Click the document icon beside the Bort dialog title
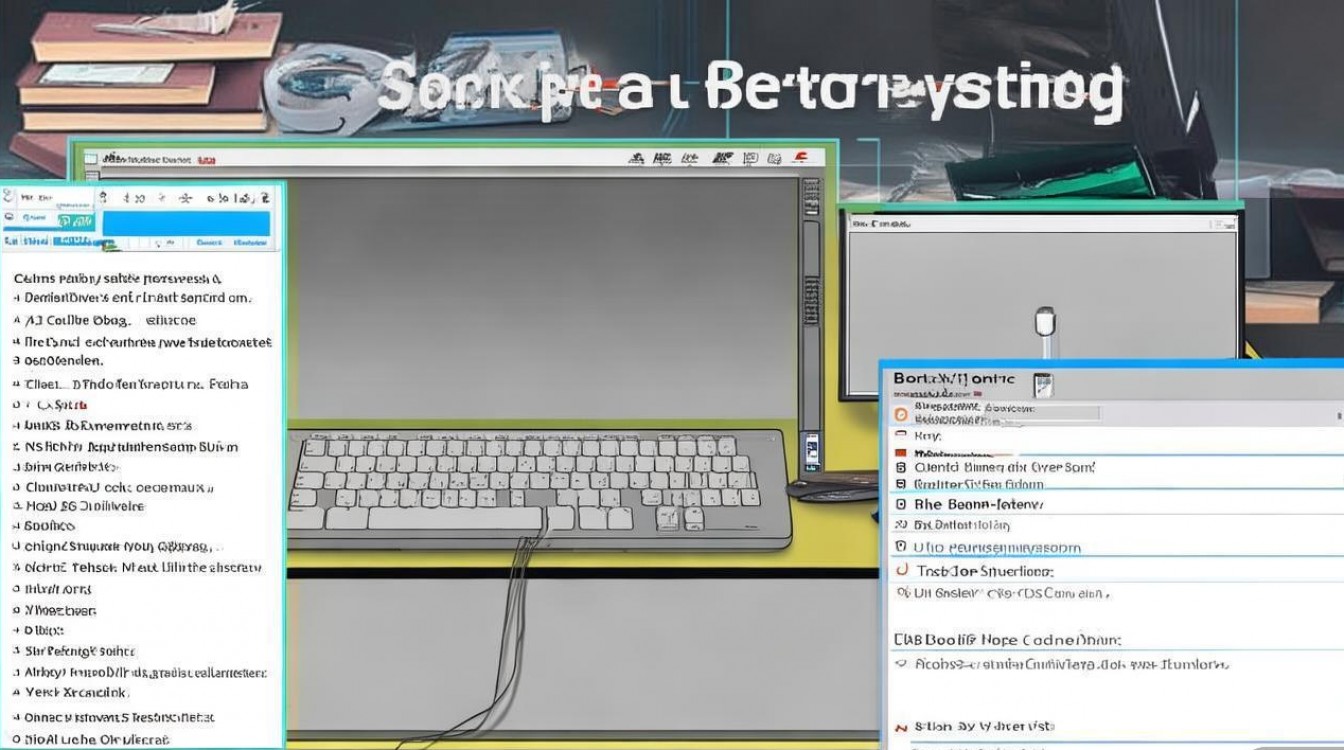1344x750 pixels. [1042, 383]
